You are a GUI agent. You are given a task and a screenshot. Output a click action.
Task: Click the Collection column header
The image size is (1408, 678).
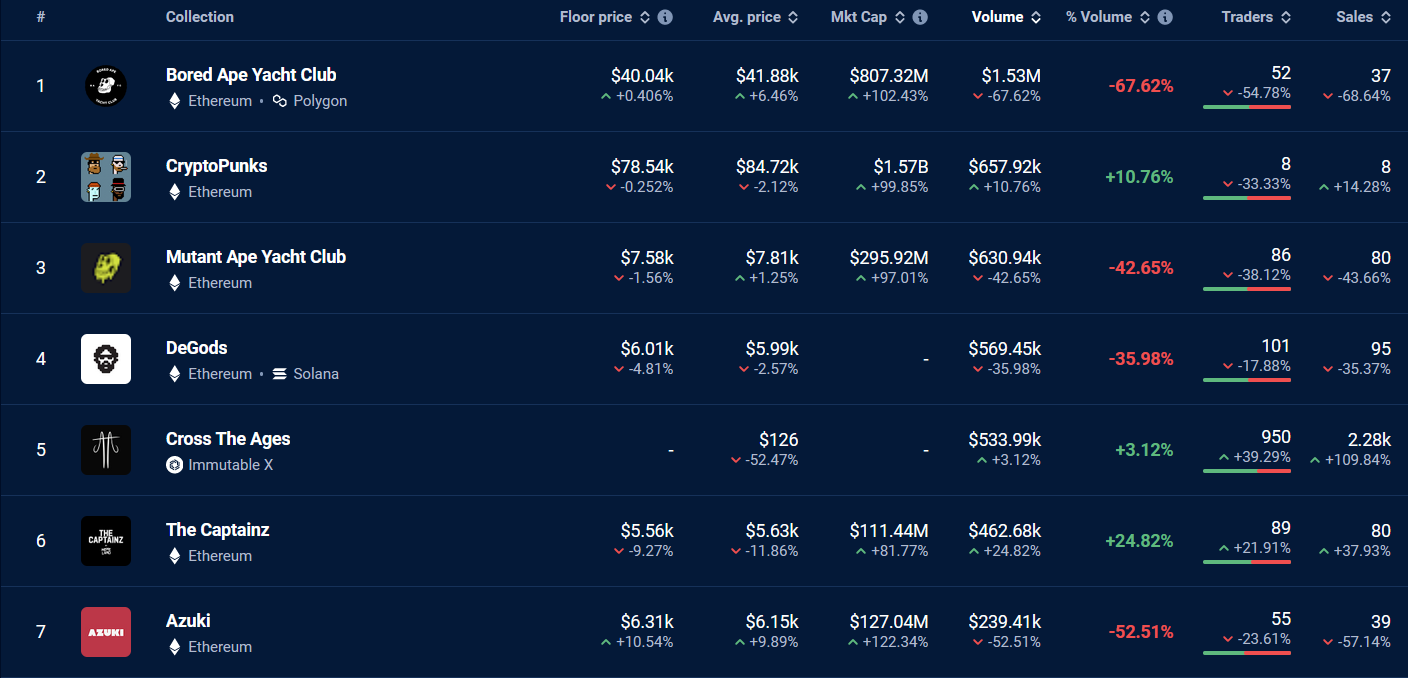200,17
